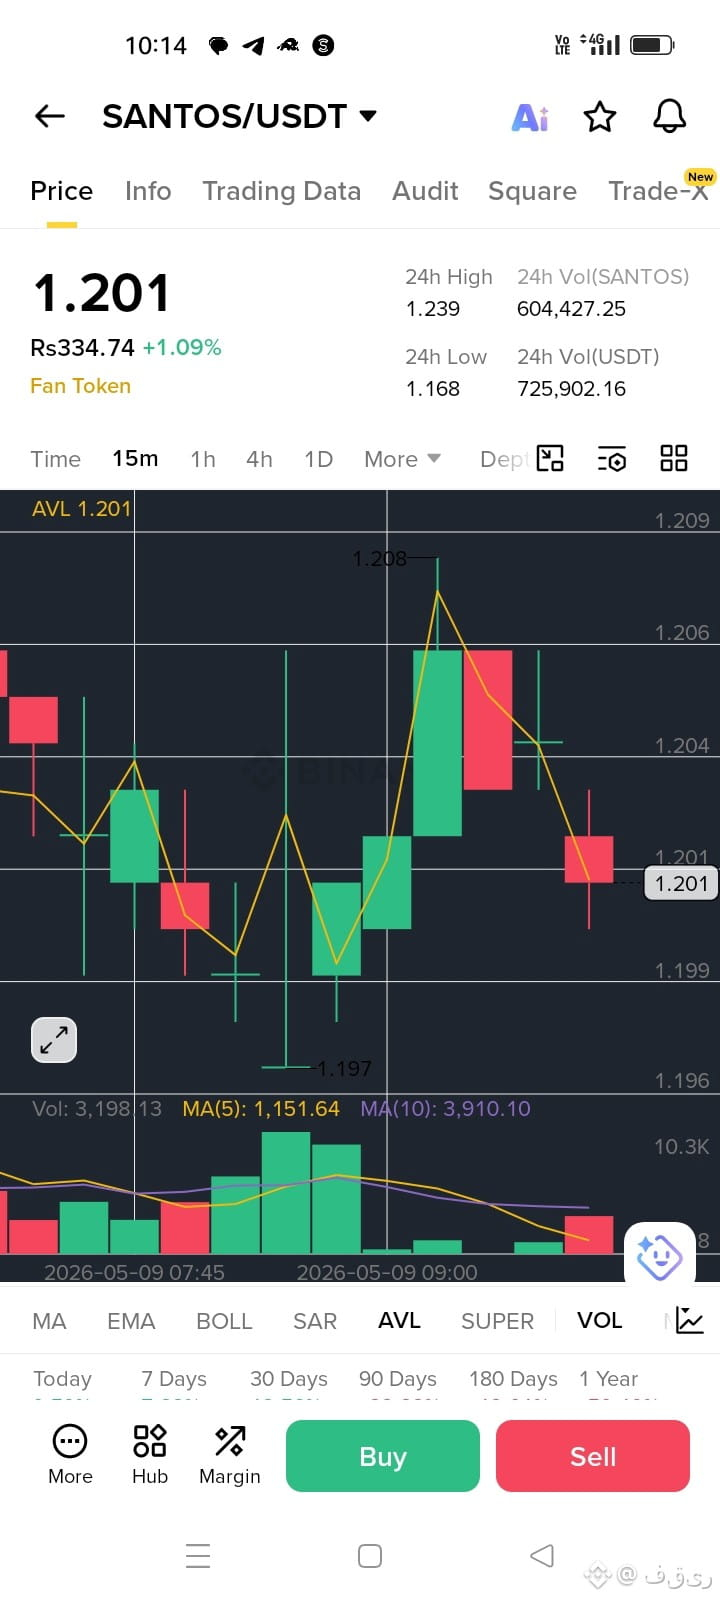The height and width of the screenshot is (1600, 720).
Task: Select the 1h interval
Action: [x=203, y=459]
